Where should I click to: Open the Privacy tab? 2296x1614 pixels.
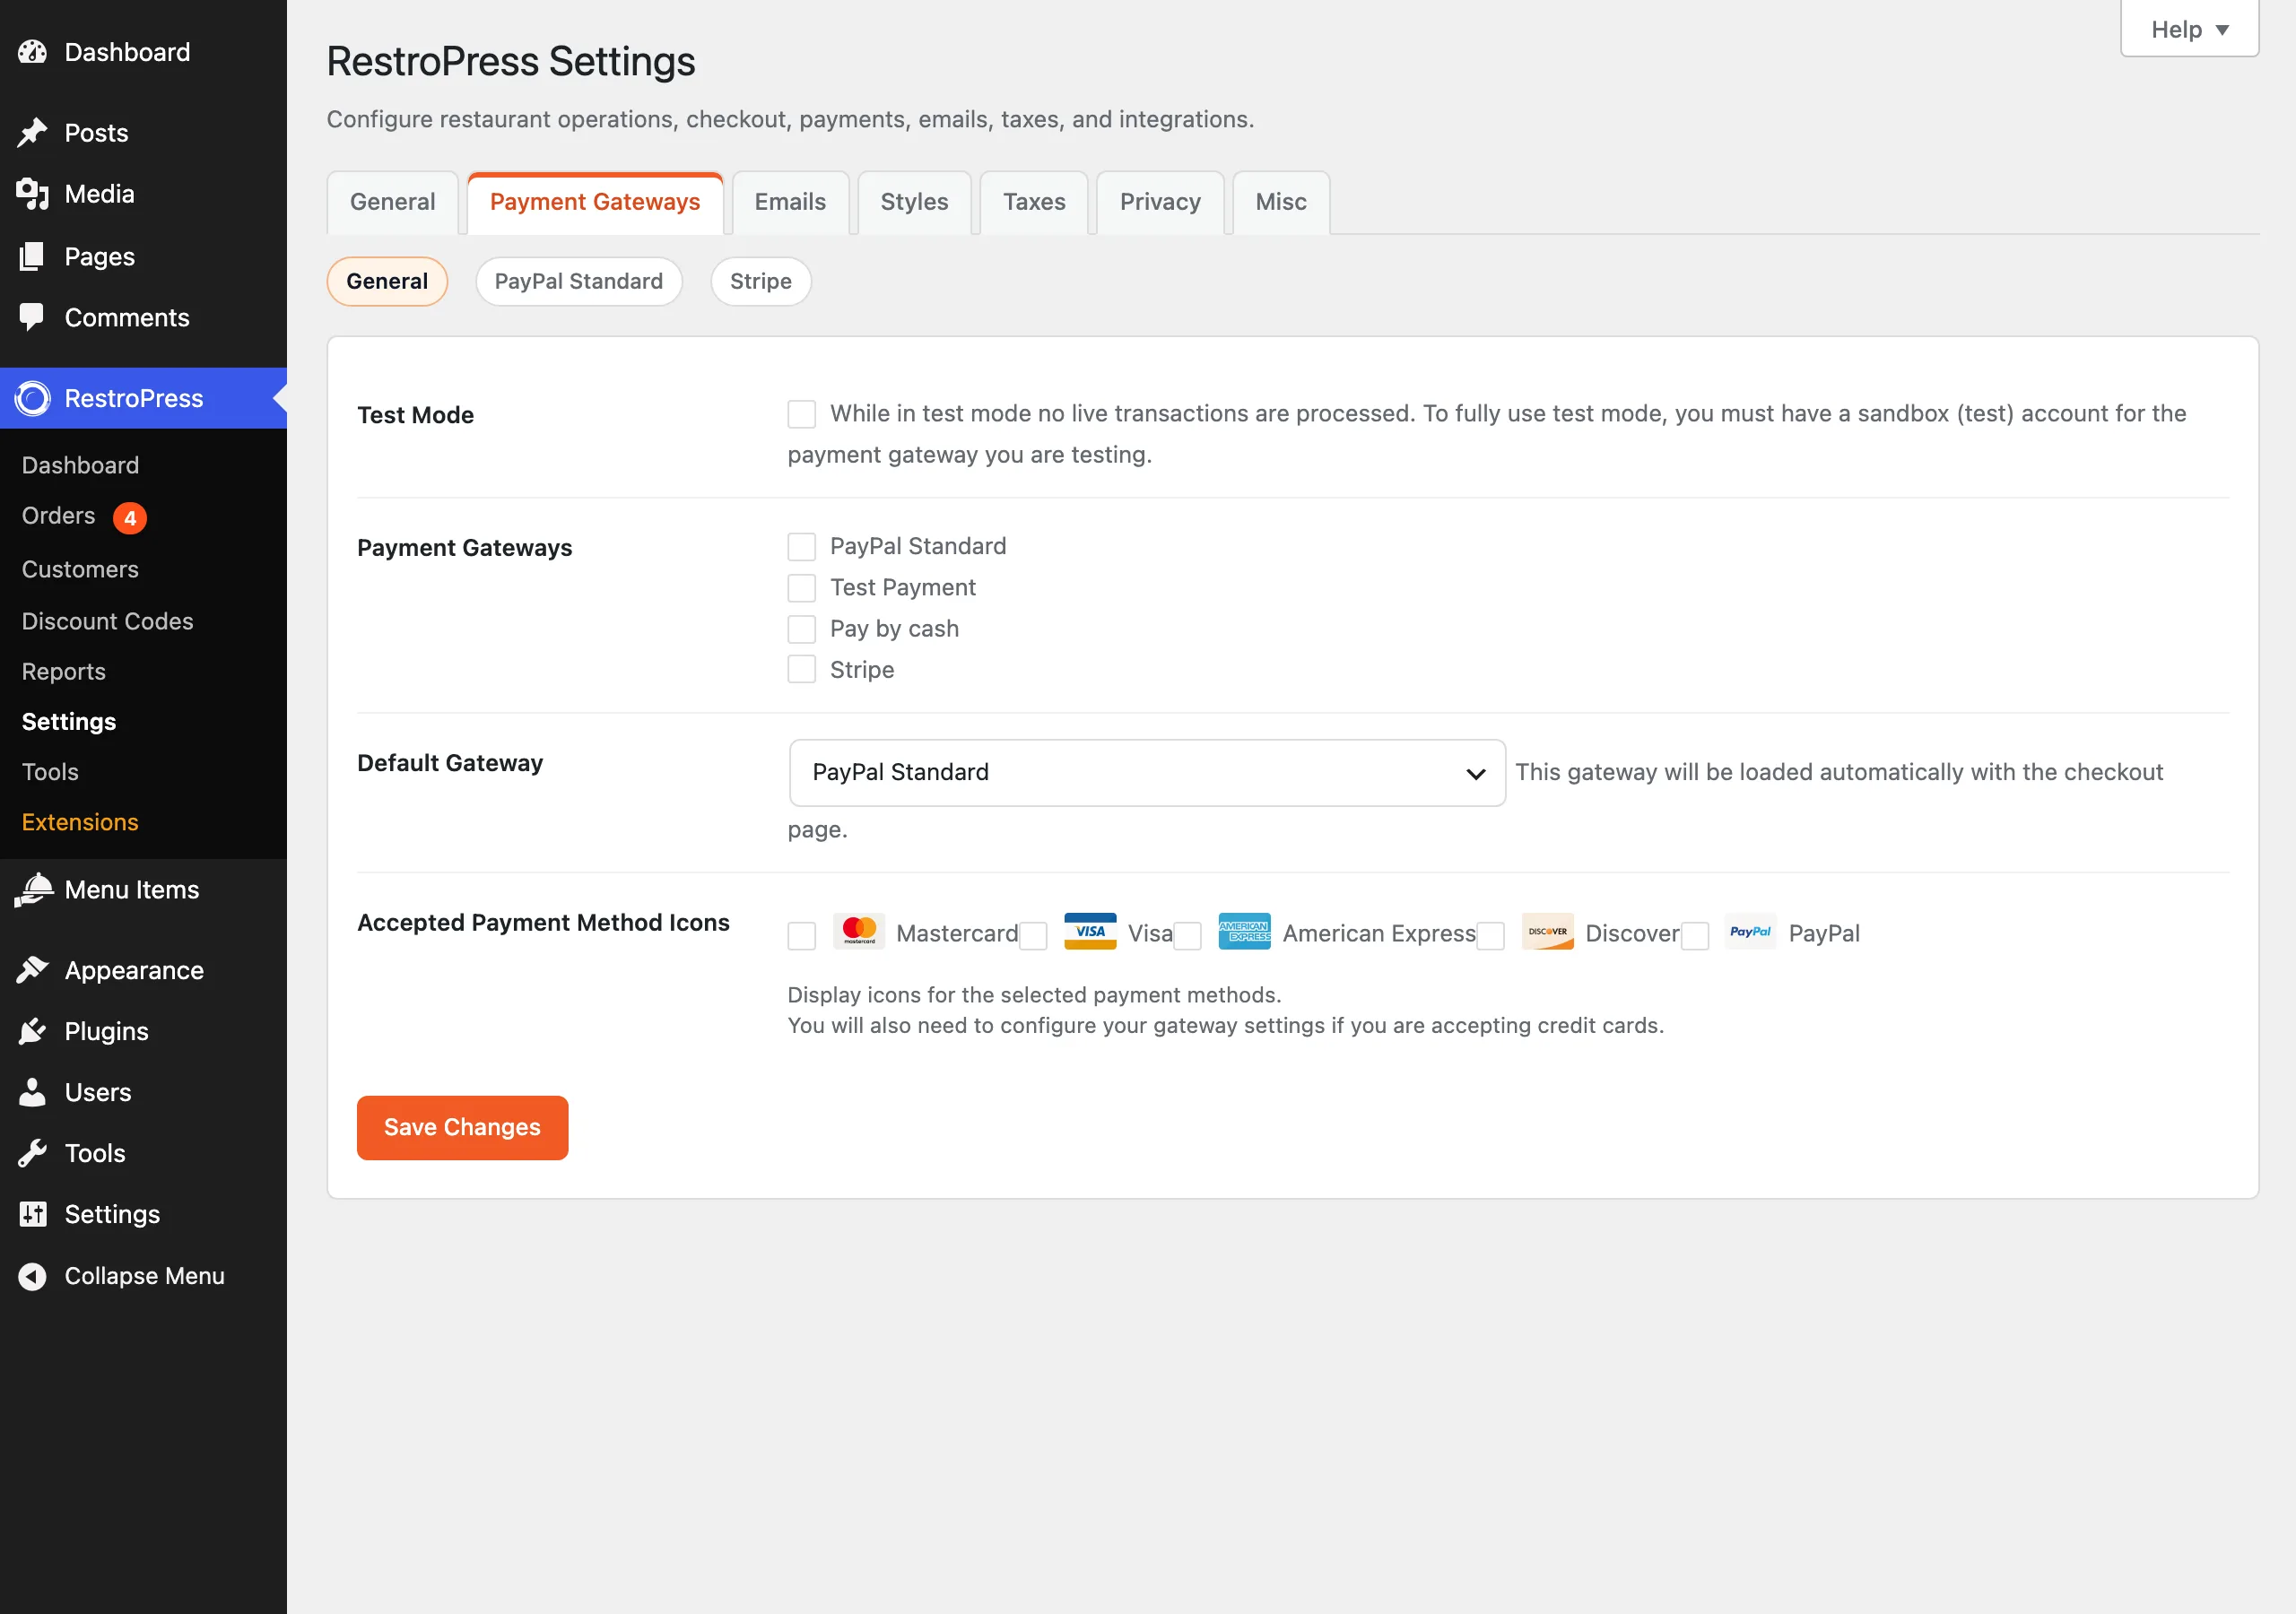click(1160, 202)
